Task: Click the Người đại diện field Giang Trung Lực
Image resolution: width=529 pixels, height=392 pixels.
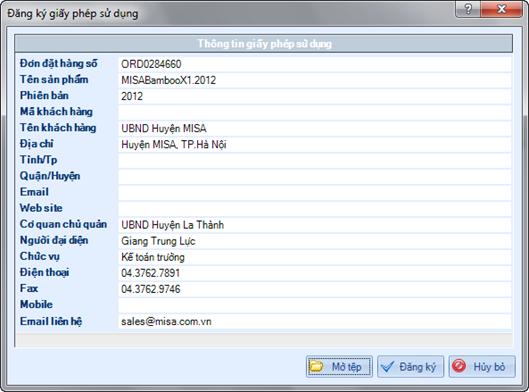Action: click(x=315, y=241)
